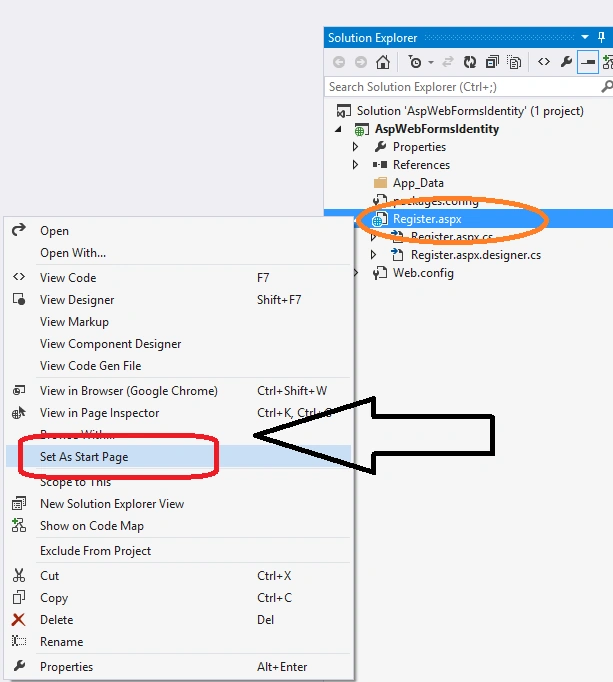Choose Open from the context menu
The height and width of the screenshot is (682, 613).
tap(178, 231)
